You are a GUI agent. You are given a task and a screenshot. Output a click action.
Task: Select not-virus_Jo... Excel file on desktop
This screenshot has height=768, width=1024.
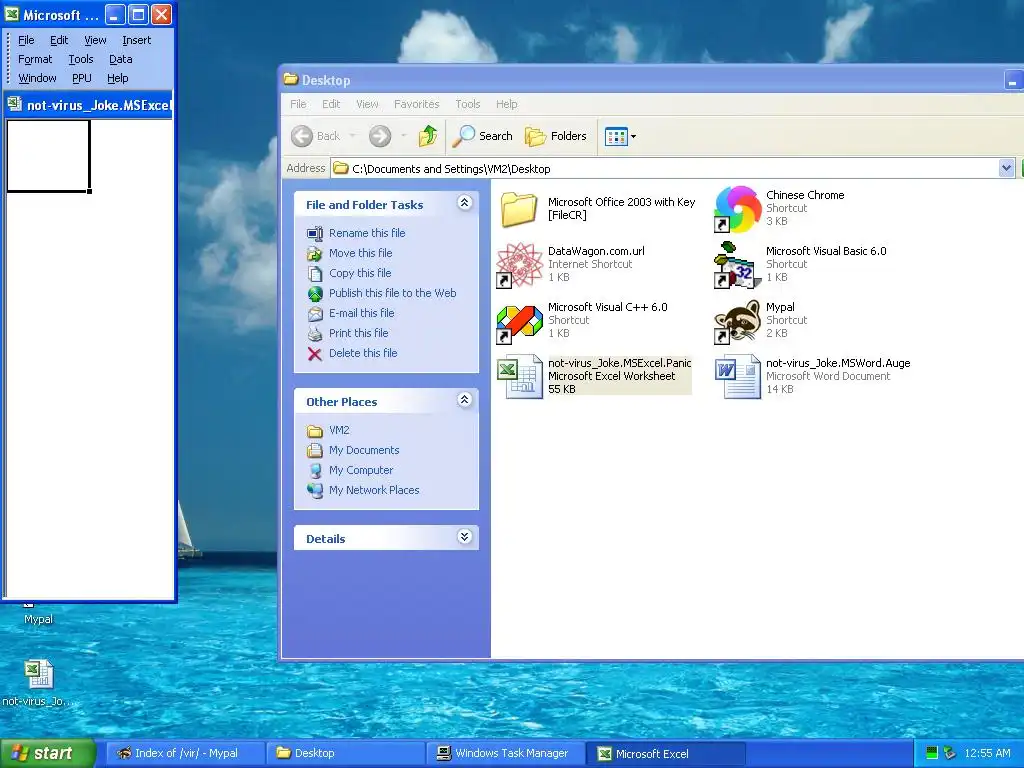tap(39, 682)
